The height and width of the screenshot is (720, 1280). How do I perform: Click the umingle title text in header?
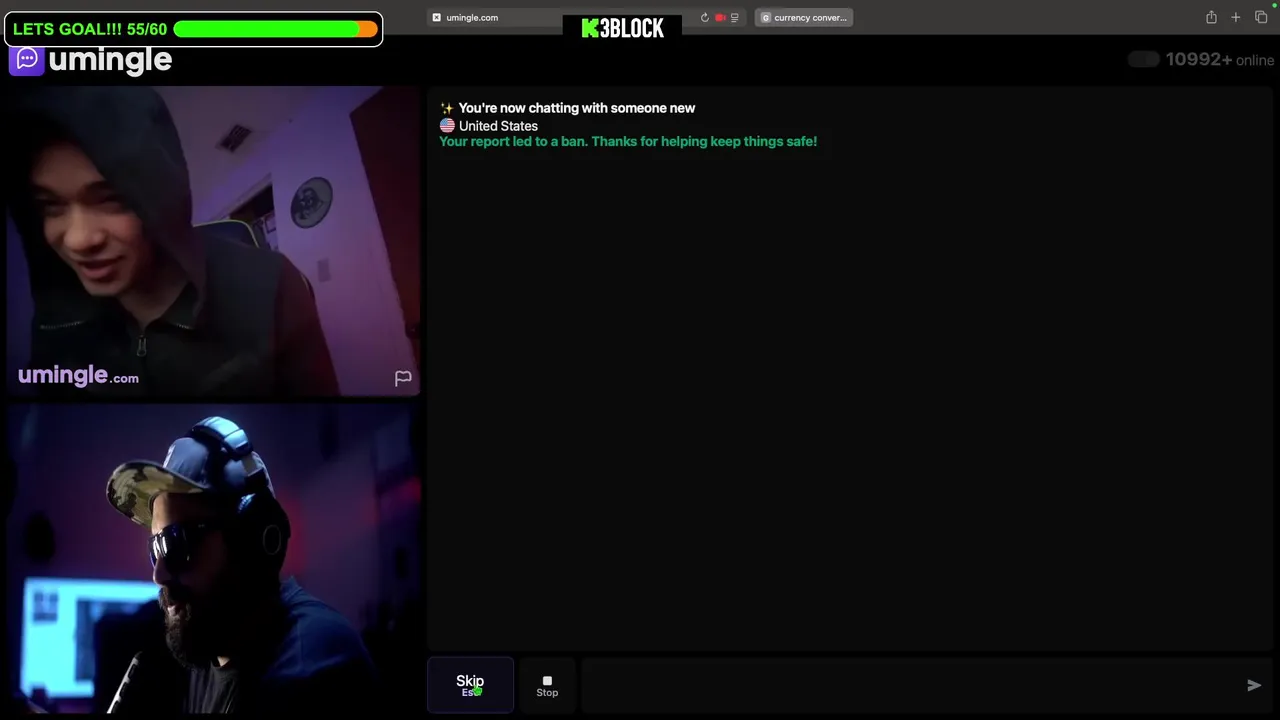pyautogui.click(x=110, y=60)
